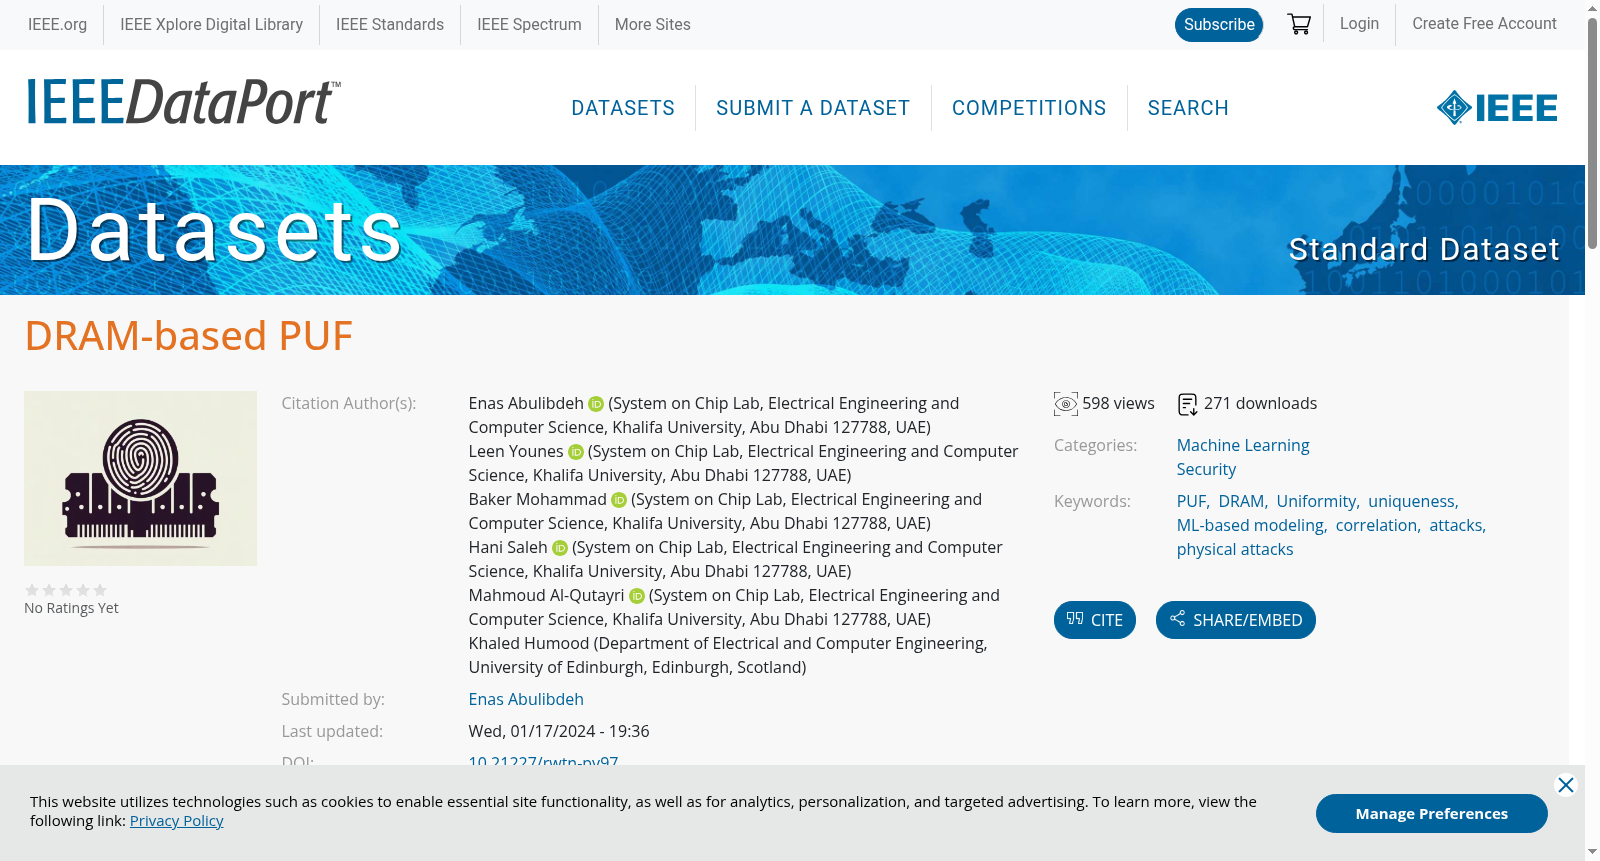Click the CITE button
This screenshot has width=1600, height=861.
tap(1095, 620)
